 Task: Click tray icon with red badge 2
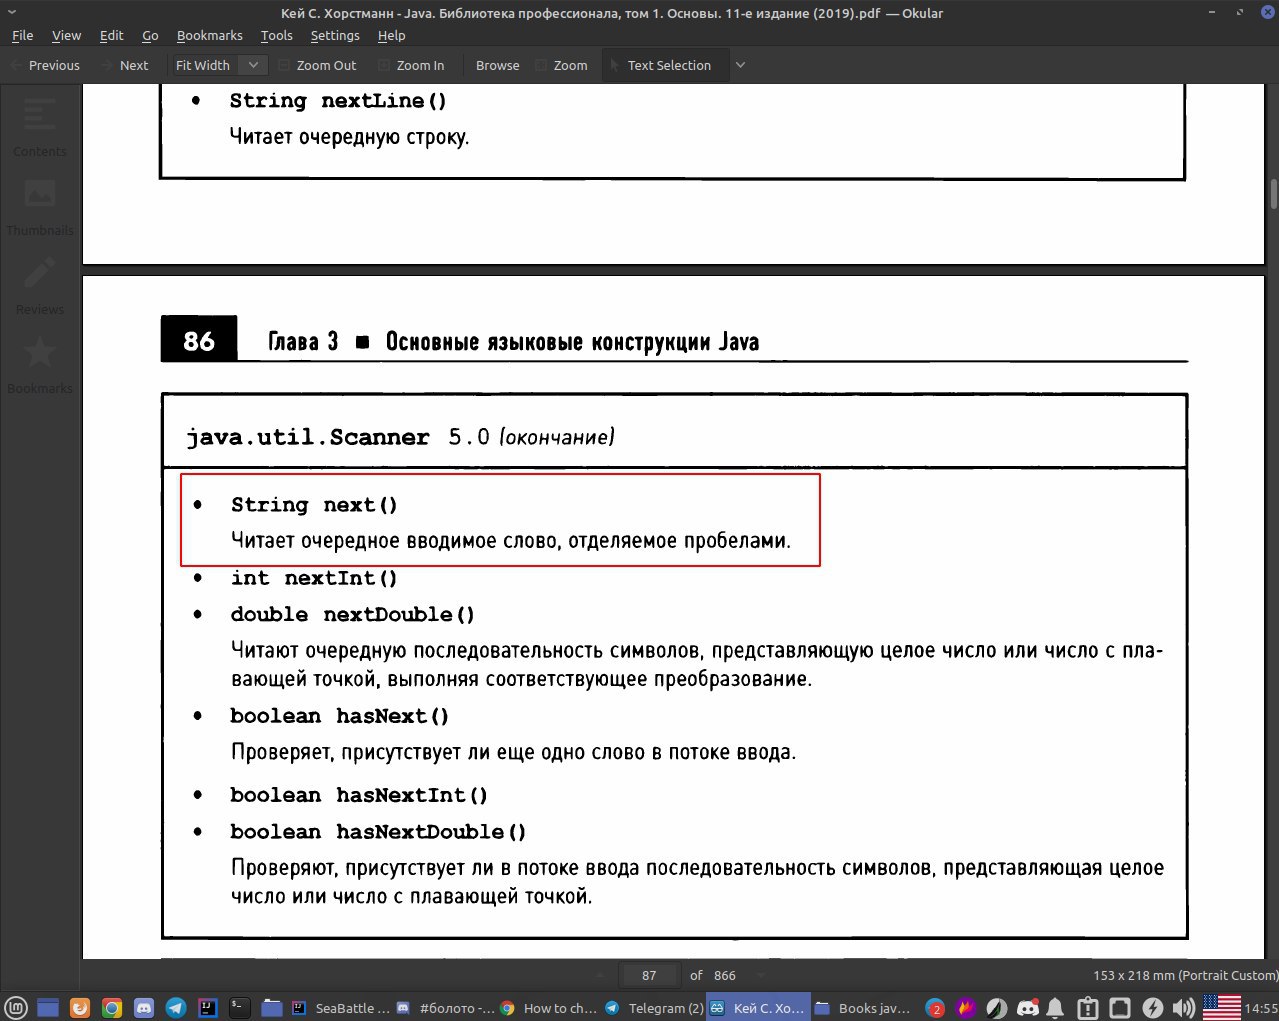tap(935, 1008)
